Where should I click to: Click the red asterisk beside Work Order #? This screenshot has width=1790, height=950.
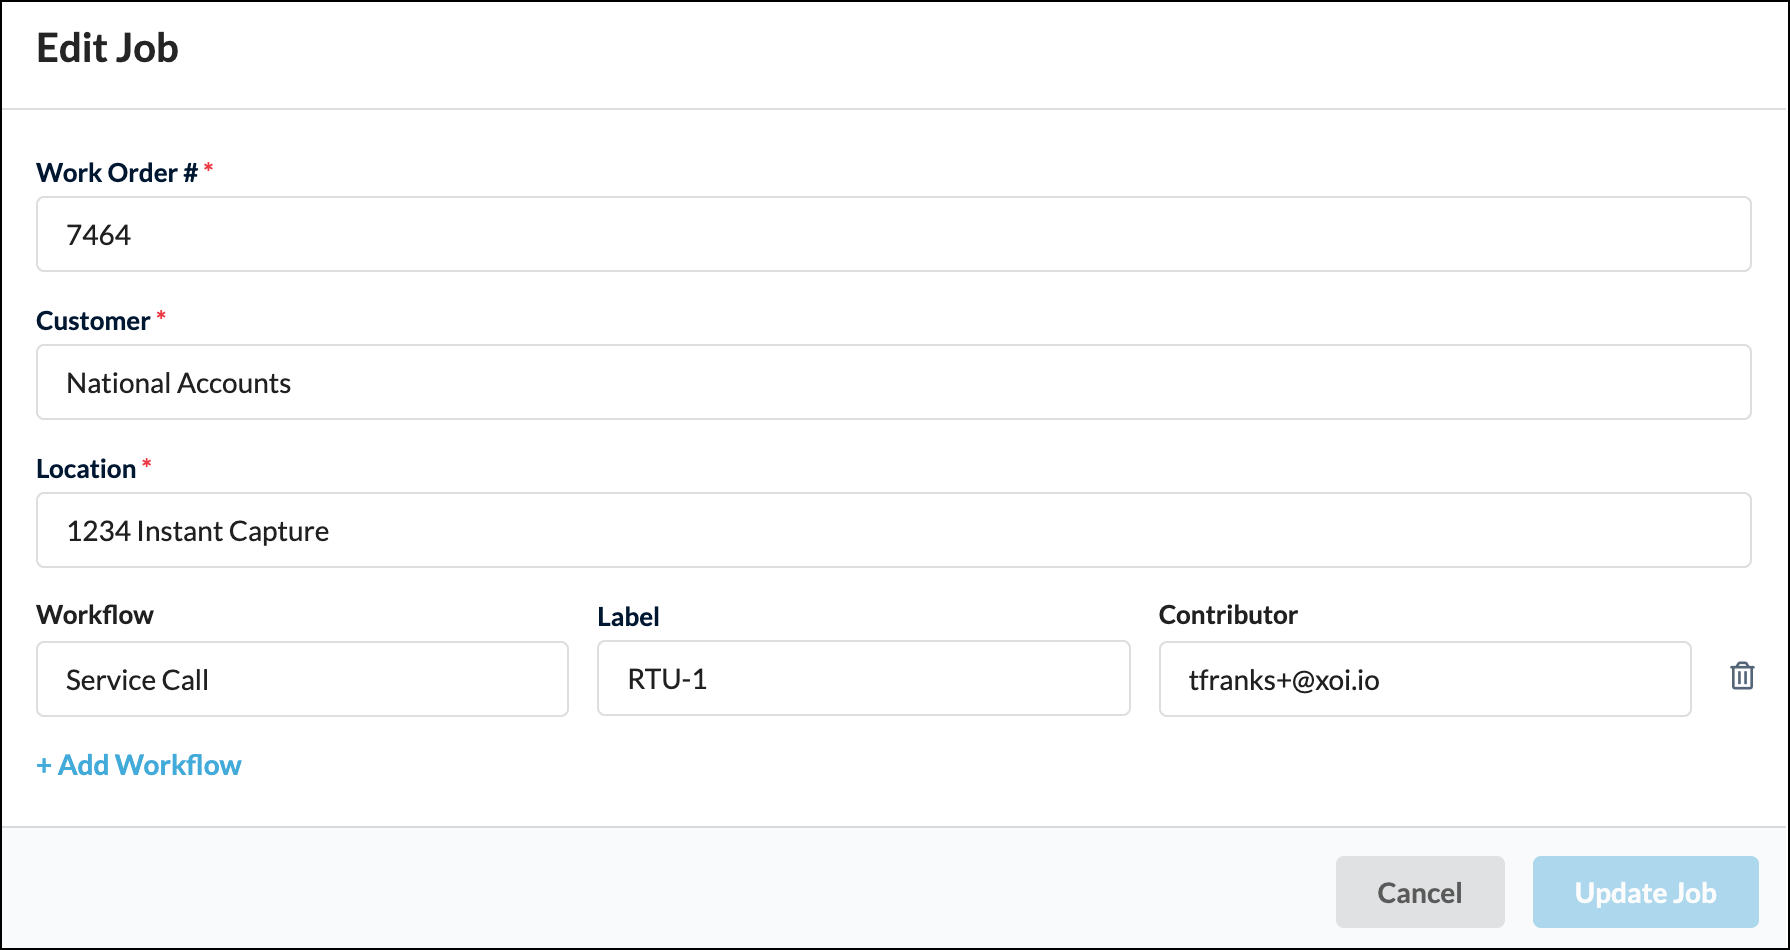(x=208, y=168)
